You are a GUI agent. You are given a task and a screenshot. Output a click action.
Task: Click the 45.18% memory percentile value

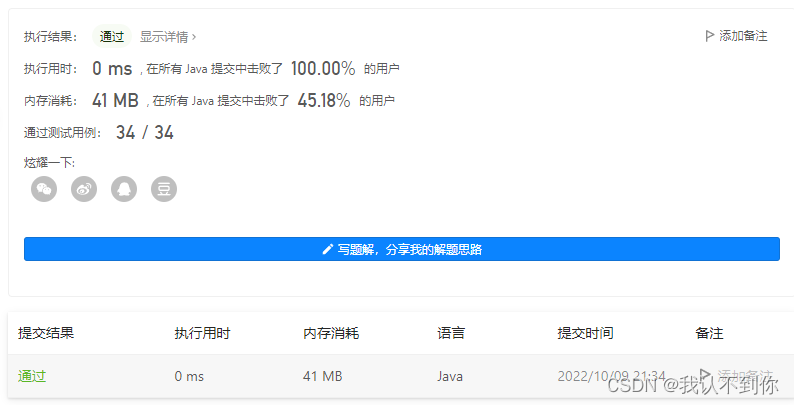pyautogui.click(x=324, y=100)
